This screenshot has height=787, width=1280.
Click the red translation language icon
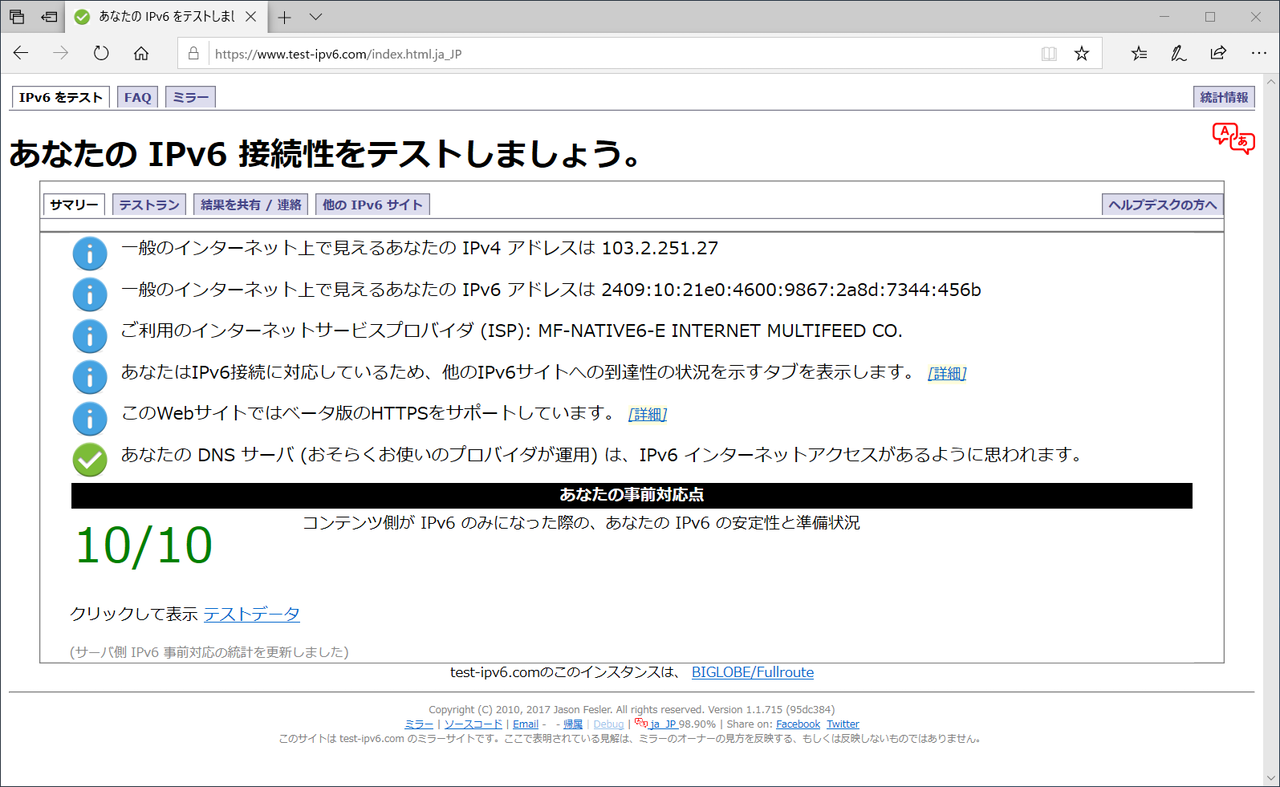coord(1233,138)
